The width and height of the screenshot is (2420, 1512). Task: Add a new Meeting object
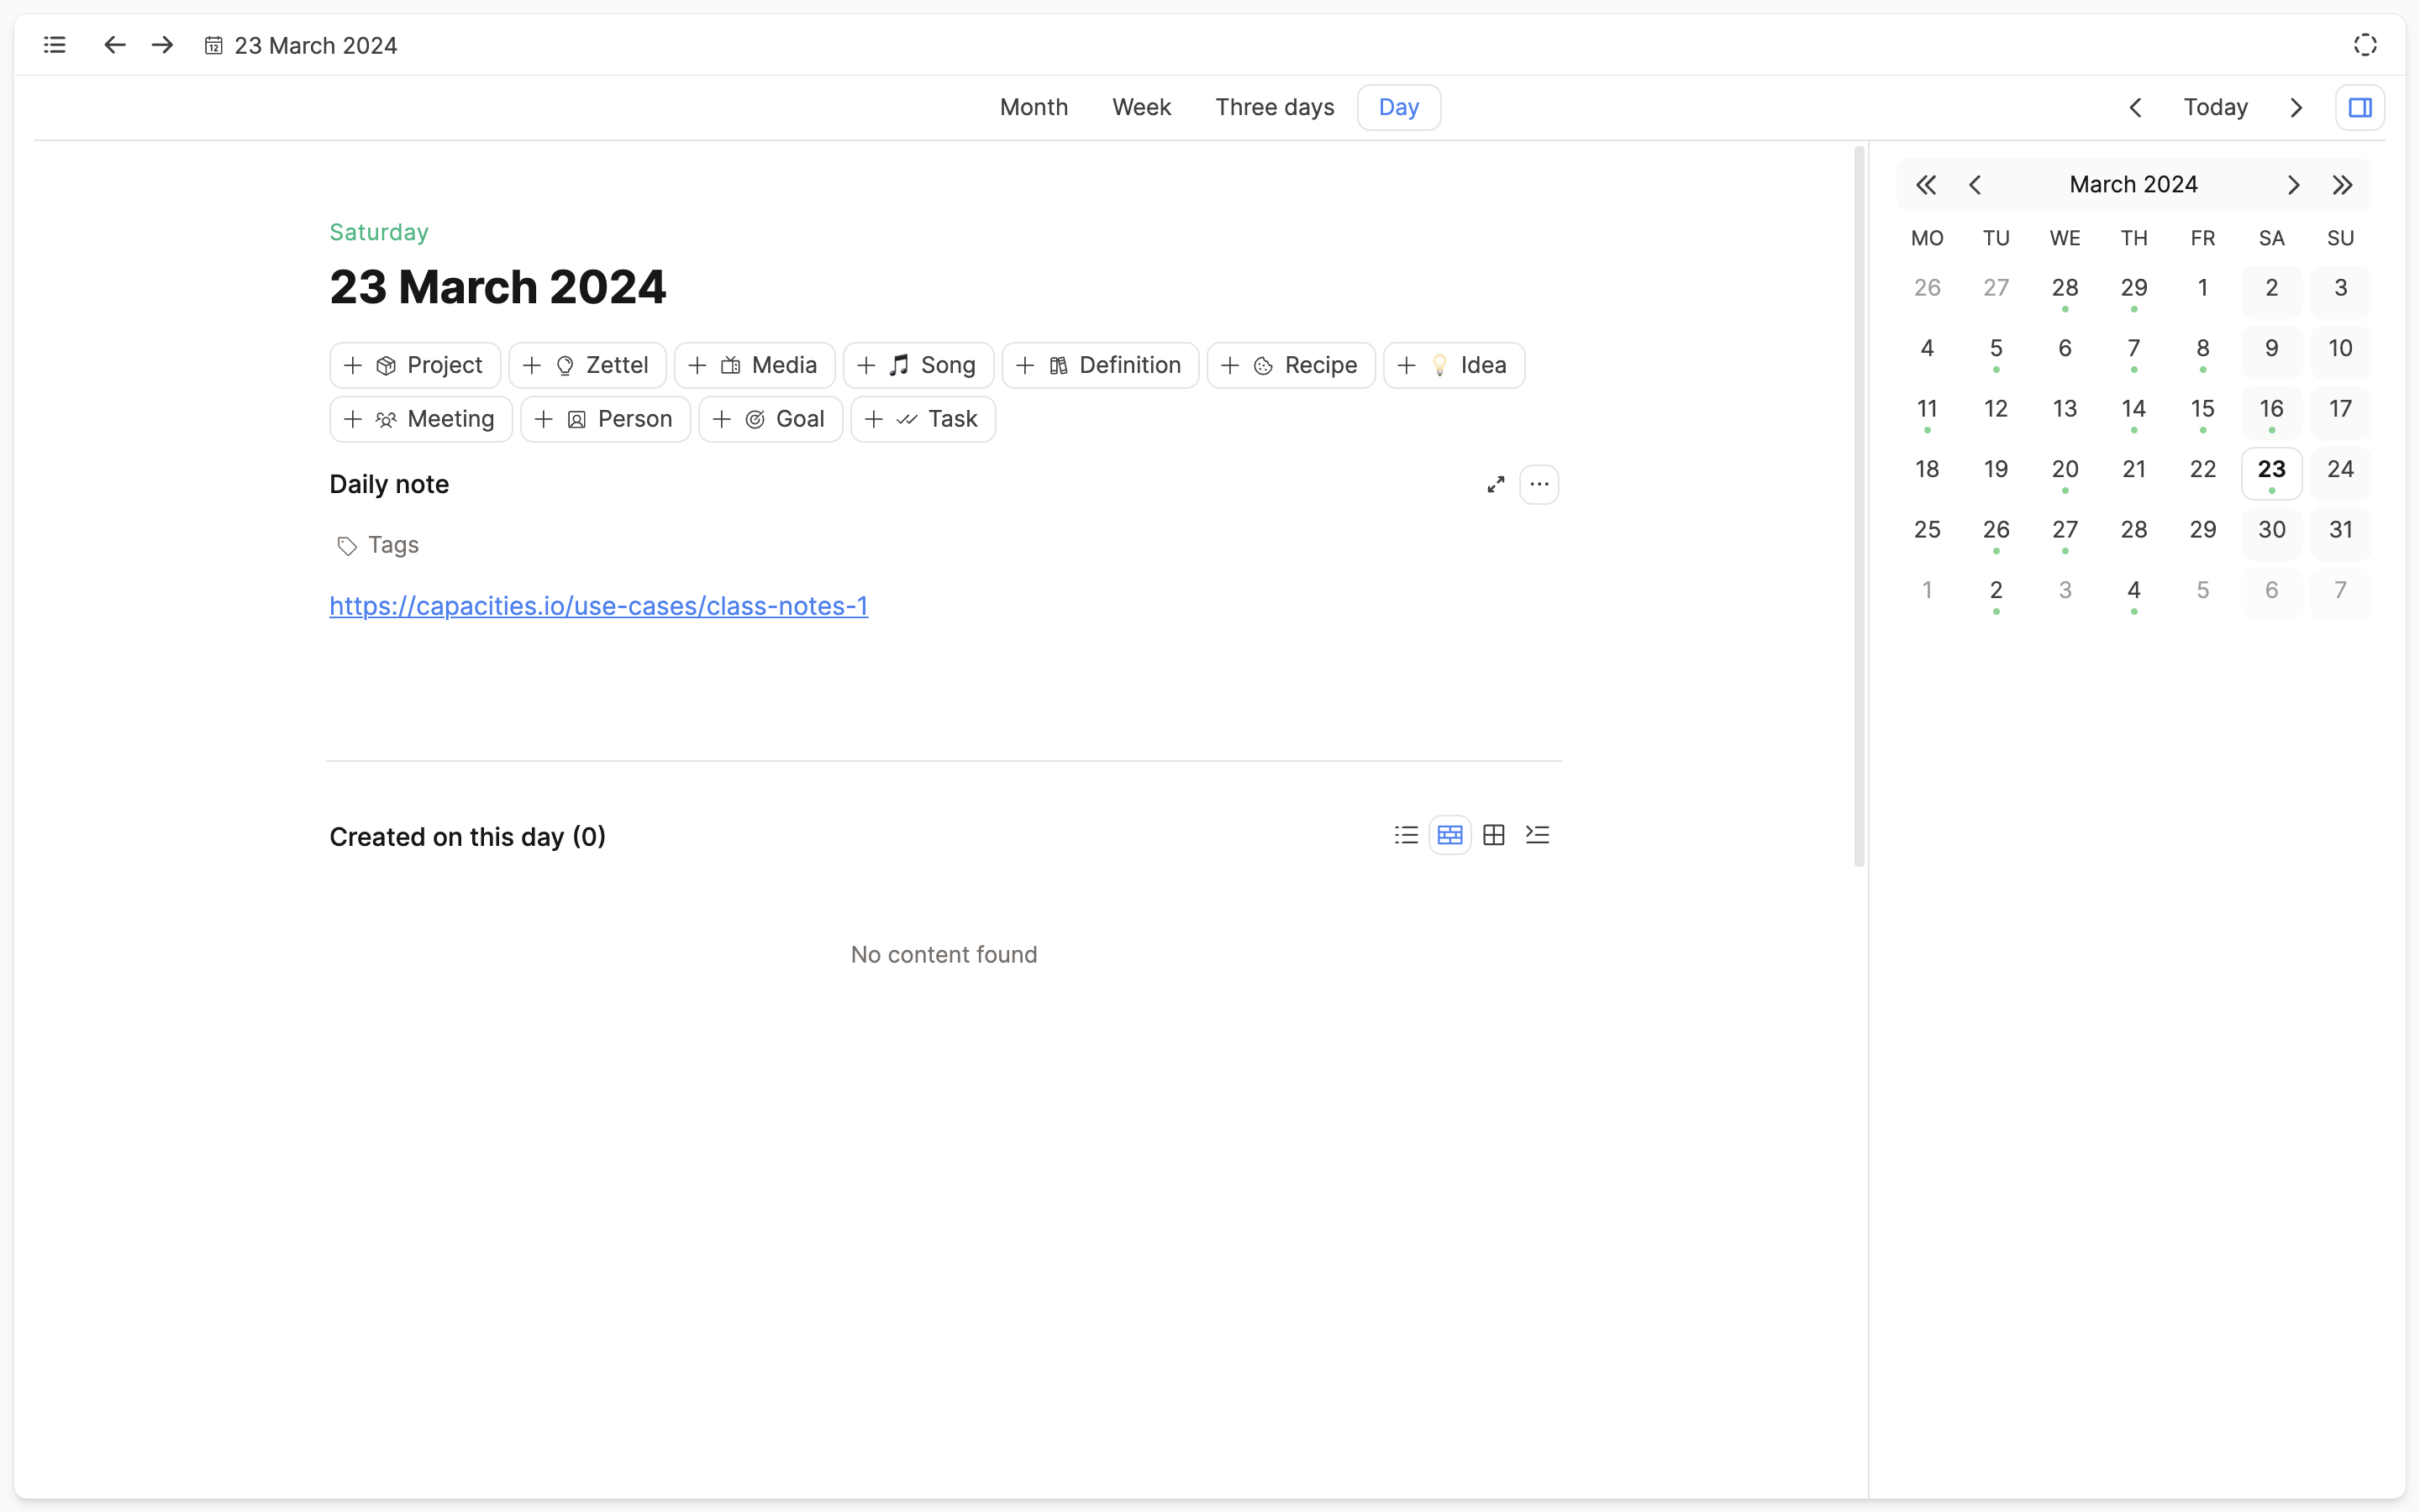click(421, 419)
